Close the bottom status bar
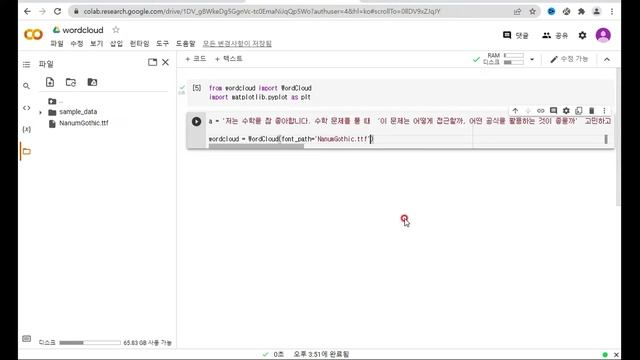 click(x=616, y=355)
